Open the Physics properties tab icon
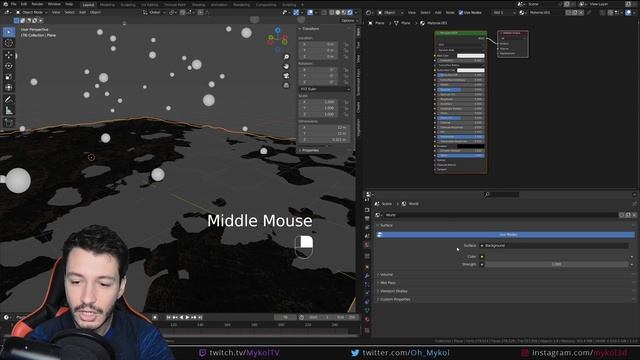640x360 pixels. [367, 293]
